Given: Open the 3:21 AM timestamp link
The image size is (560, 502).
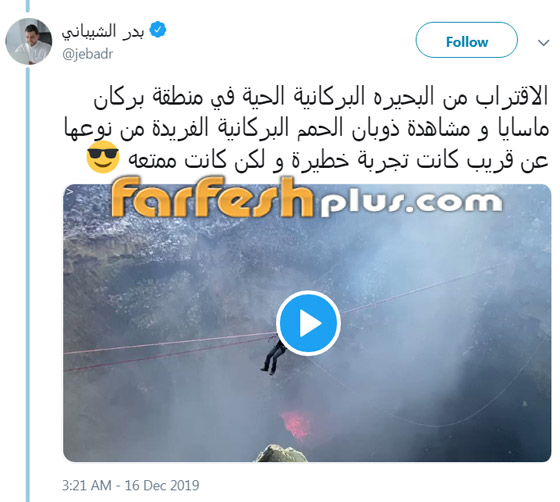Looking at the screenshot, I should [x=86, y=486].
